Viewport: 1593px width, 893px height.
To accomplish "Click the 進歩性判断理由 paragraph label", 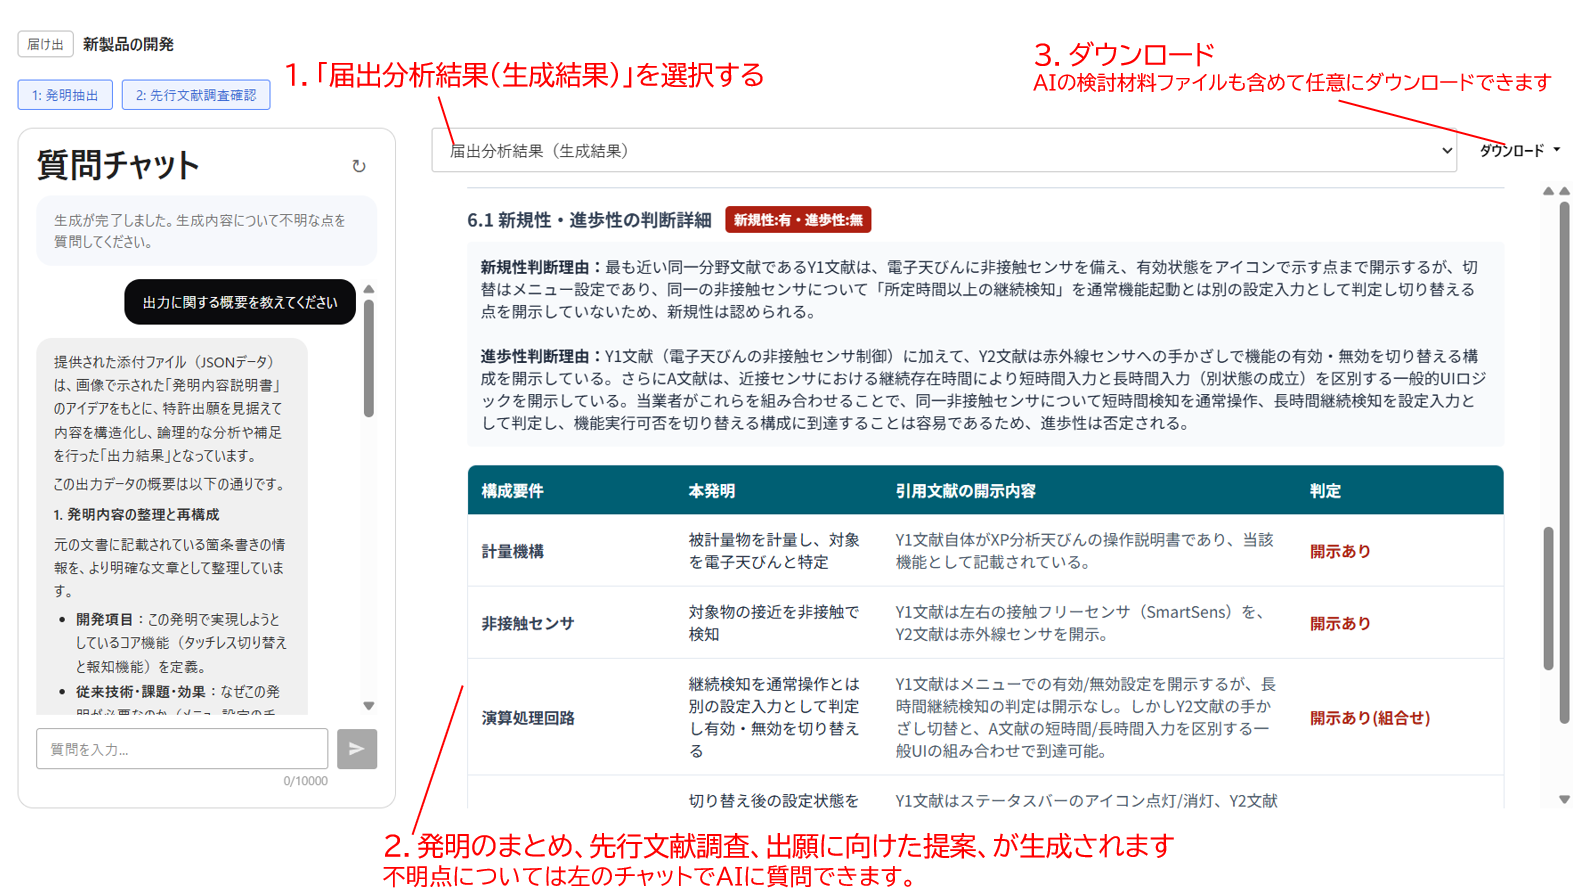I will pyautogui.click(x=542, y=356).
